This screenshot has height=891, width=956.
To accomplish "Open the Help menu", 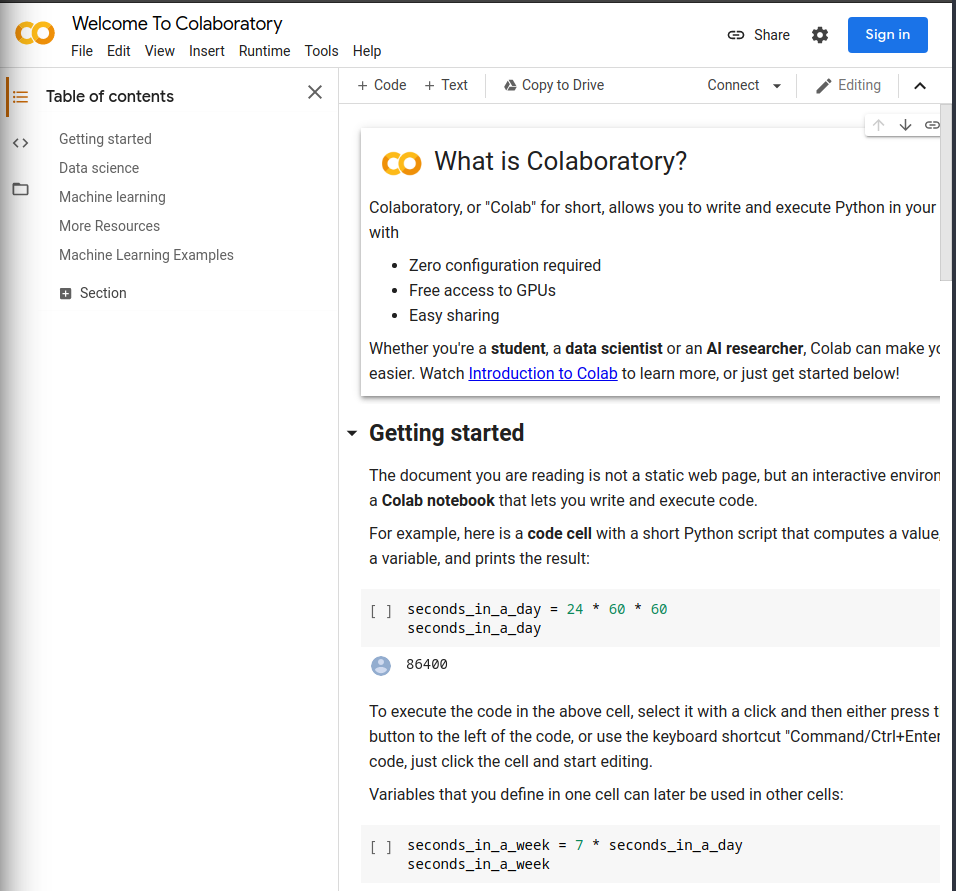I will coord(367,51).
